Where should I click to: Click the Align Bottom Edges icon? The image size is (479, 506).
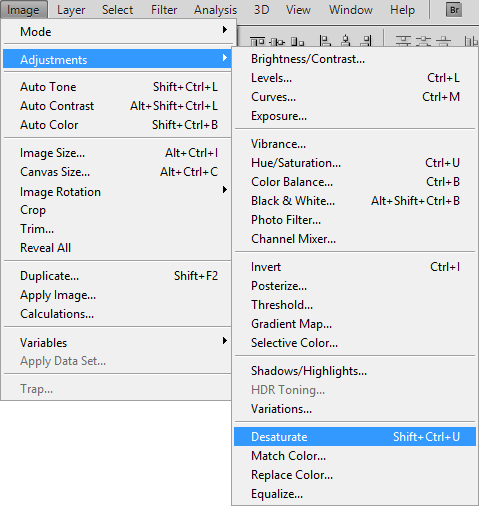pos(297,42)
